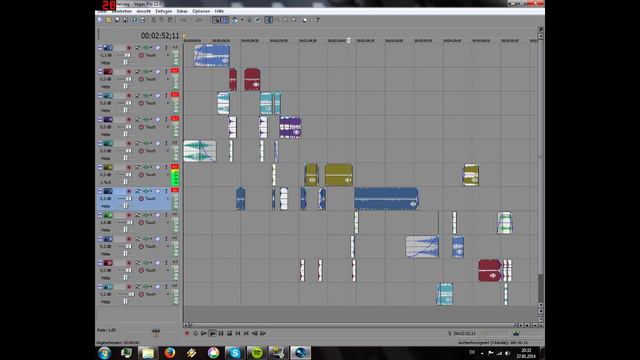Screen dimensions: 640x360
Task: Toggle invert phase on track 11
Action: click(x=138, y=287)
